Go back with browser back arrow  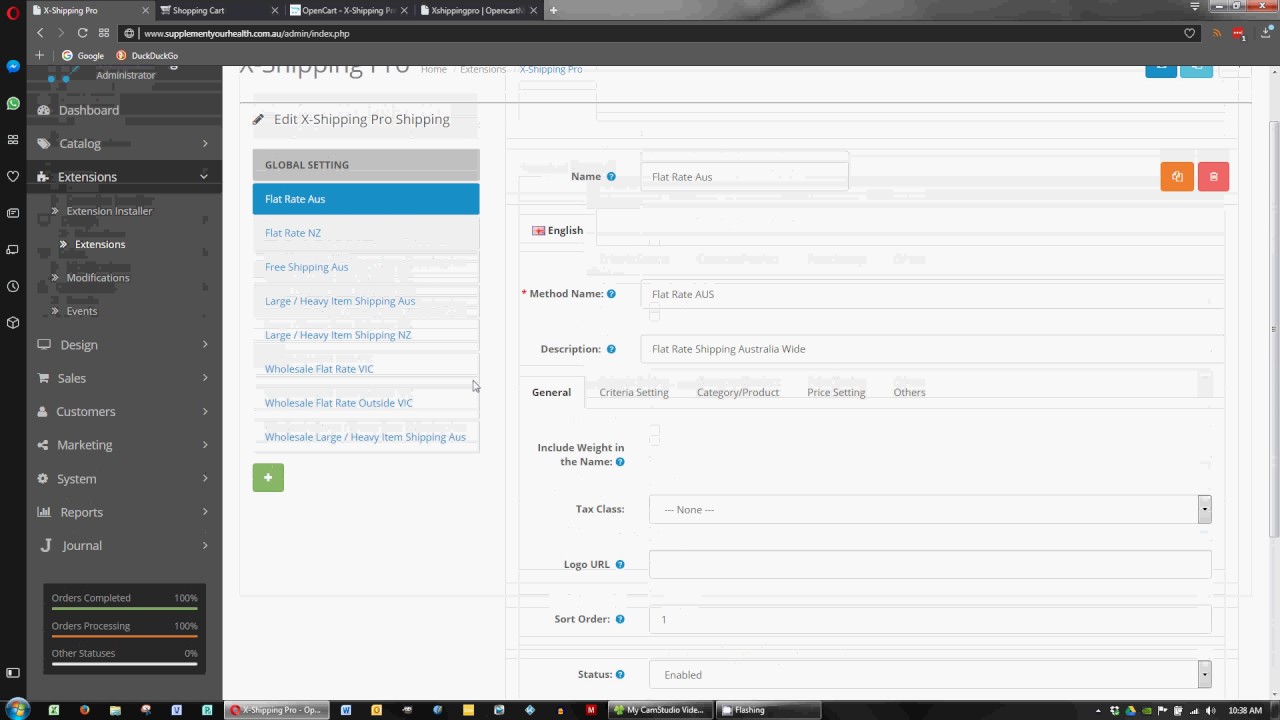pyautogui.click(x=40, y=33)
